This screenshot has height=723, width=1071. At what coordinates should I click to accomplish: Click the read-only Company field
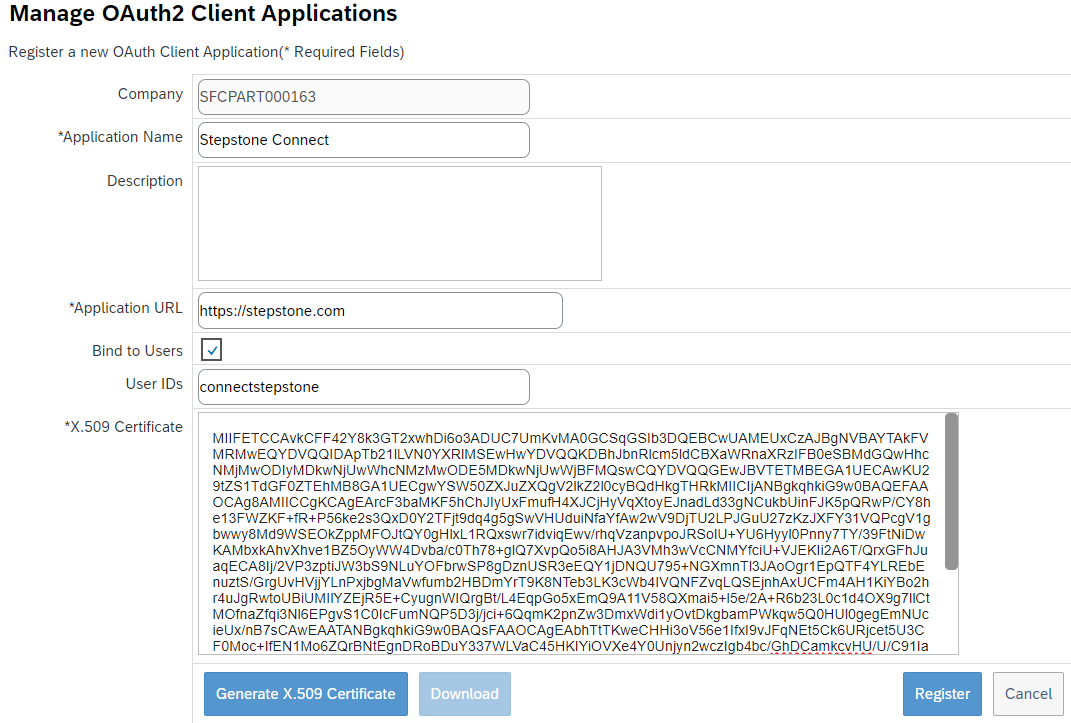coord(363,96)
